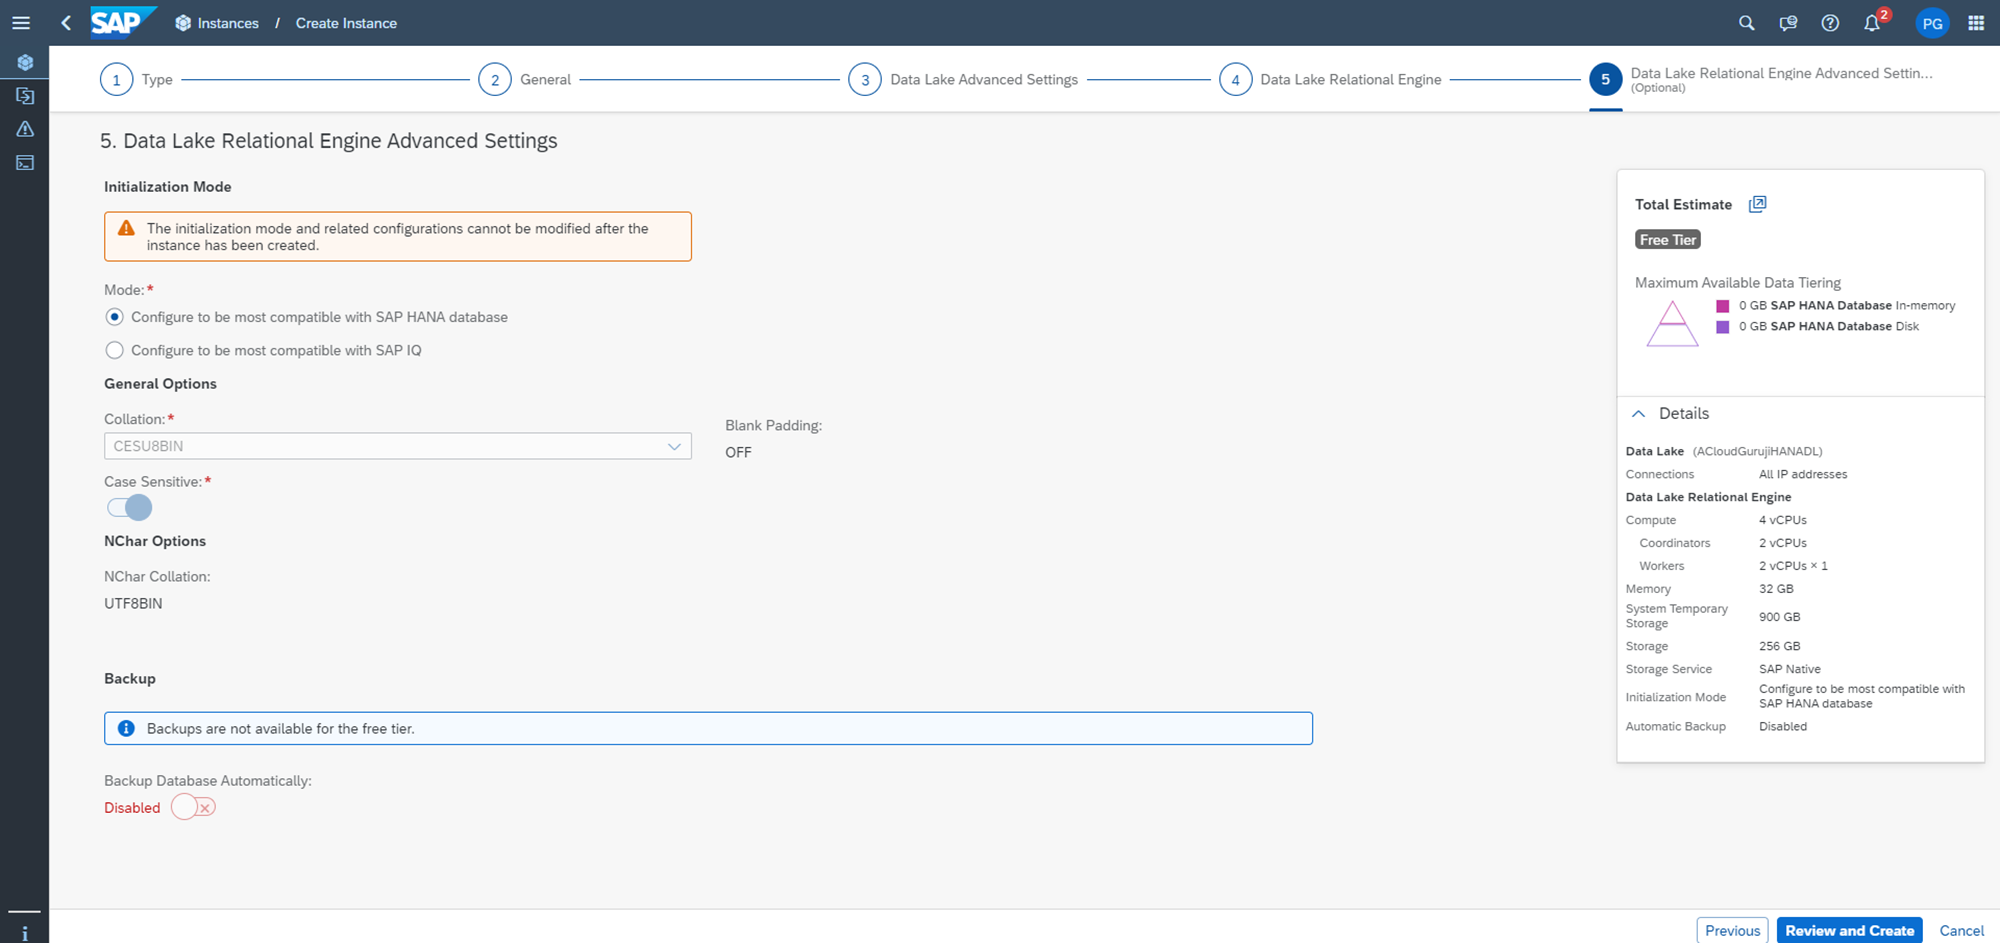The height and width of the screenshot is (943, 2000).
Task: Click the Previous button
Action: 1732,930
